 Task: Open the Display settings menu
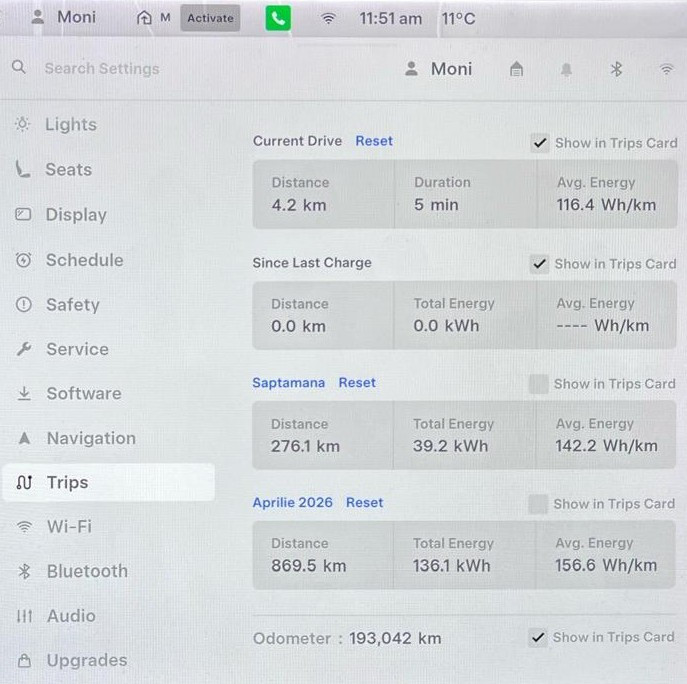(75, 214)
